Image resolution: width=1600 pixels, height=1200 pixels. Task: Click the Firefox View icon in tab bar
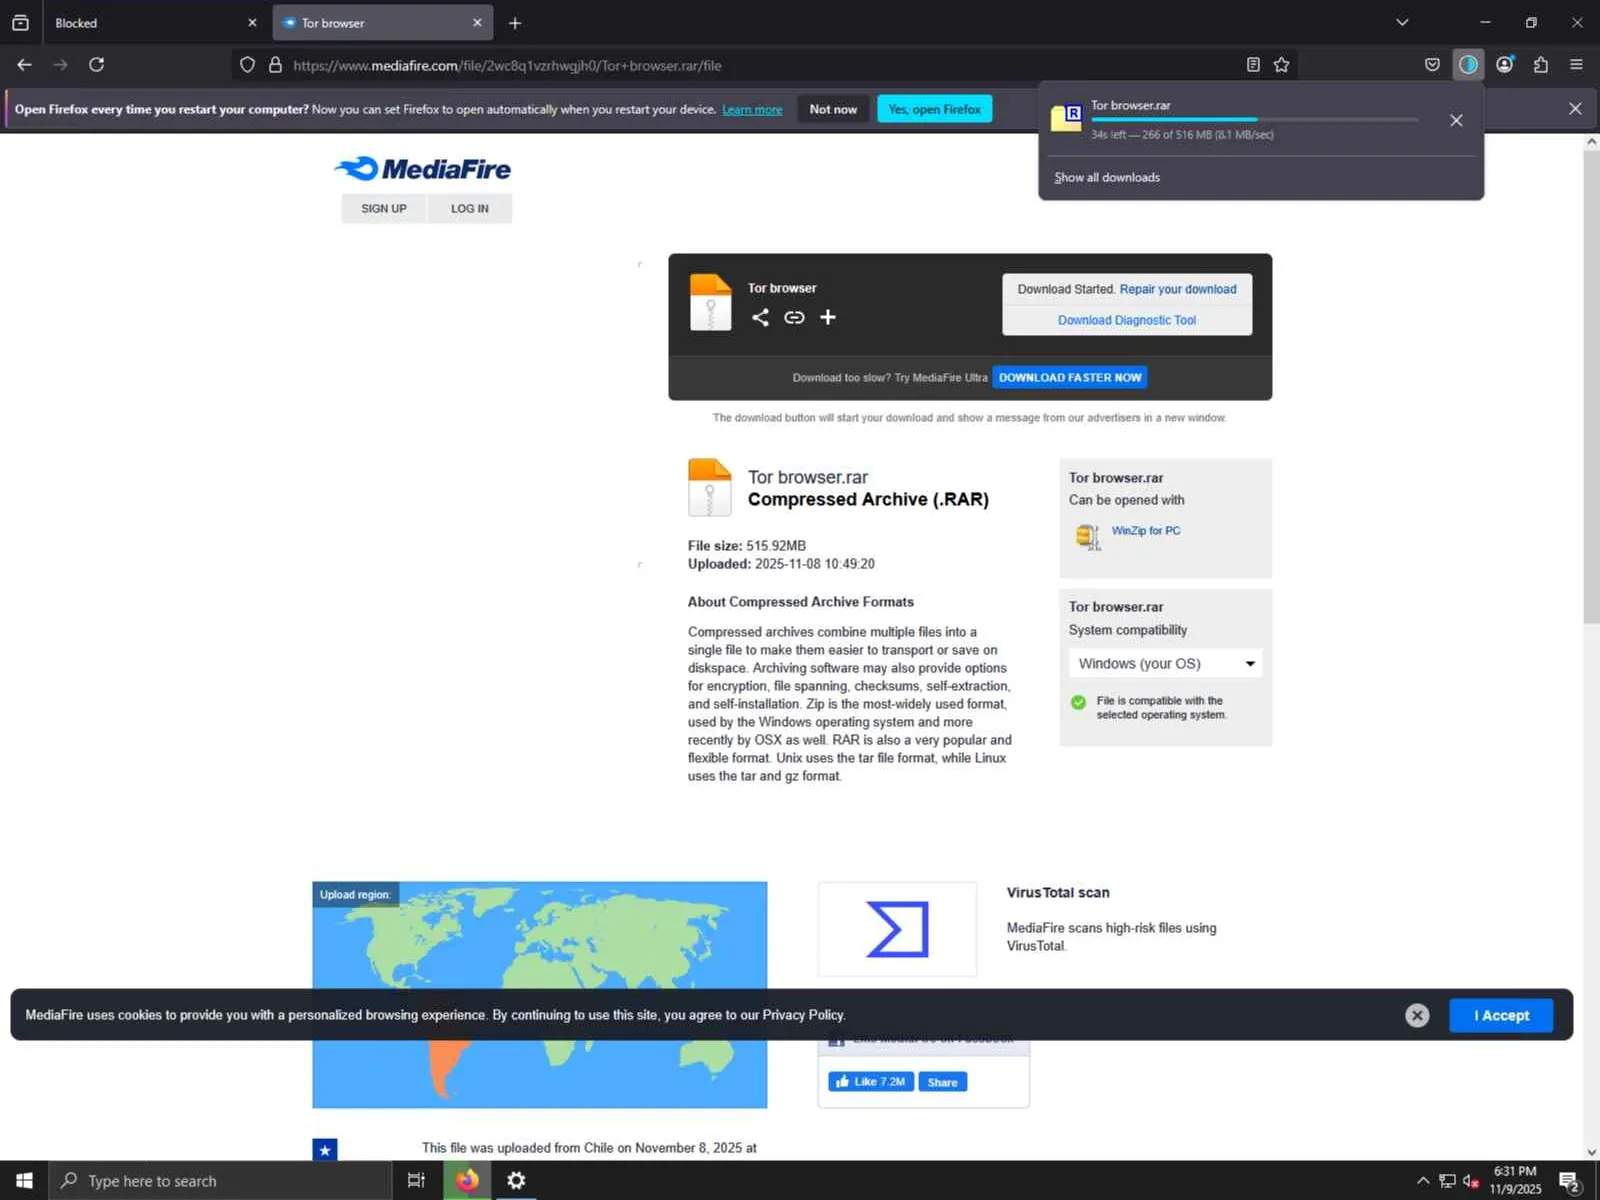coord(20,22)
